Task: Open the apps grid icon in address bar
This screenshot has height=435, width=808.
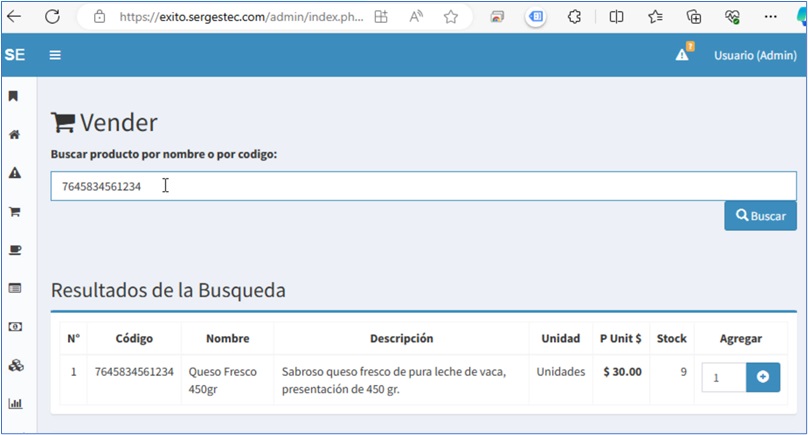Action: 381,16
